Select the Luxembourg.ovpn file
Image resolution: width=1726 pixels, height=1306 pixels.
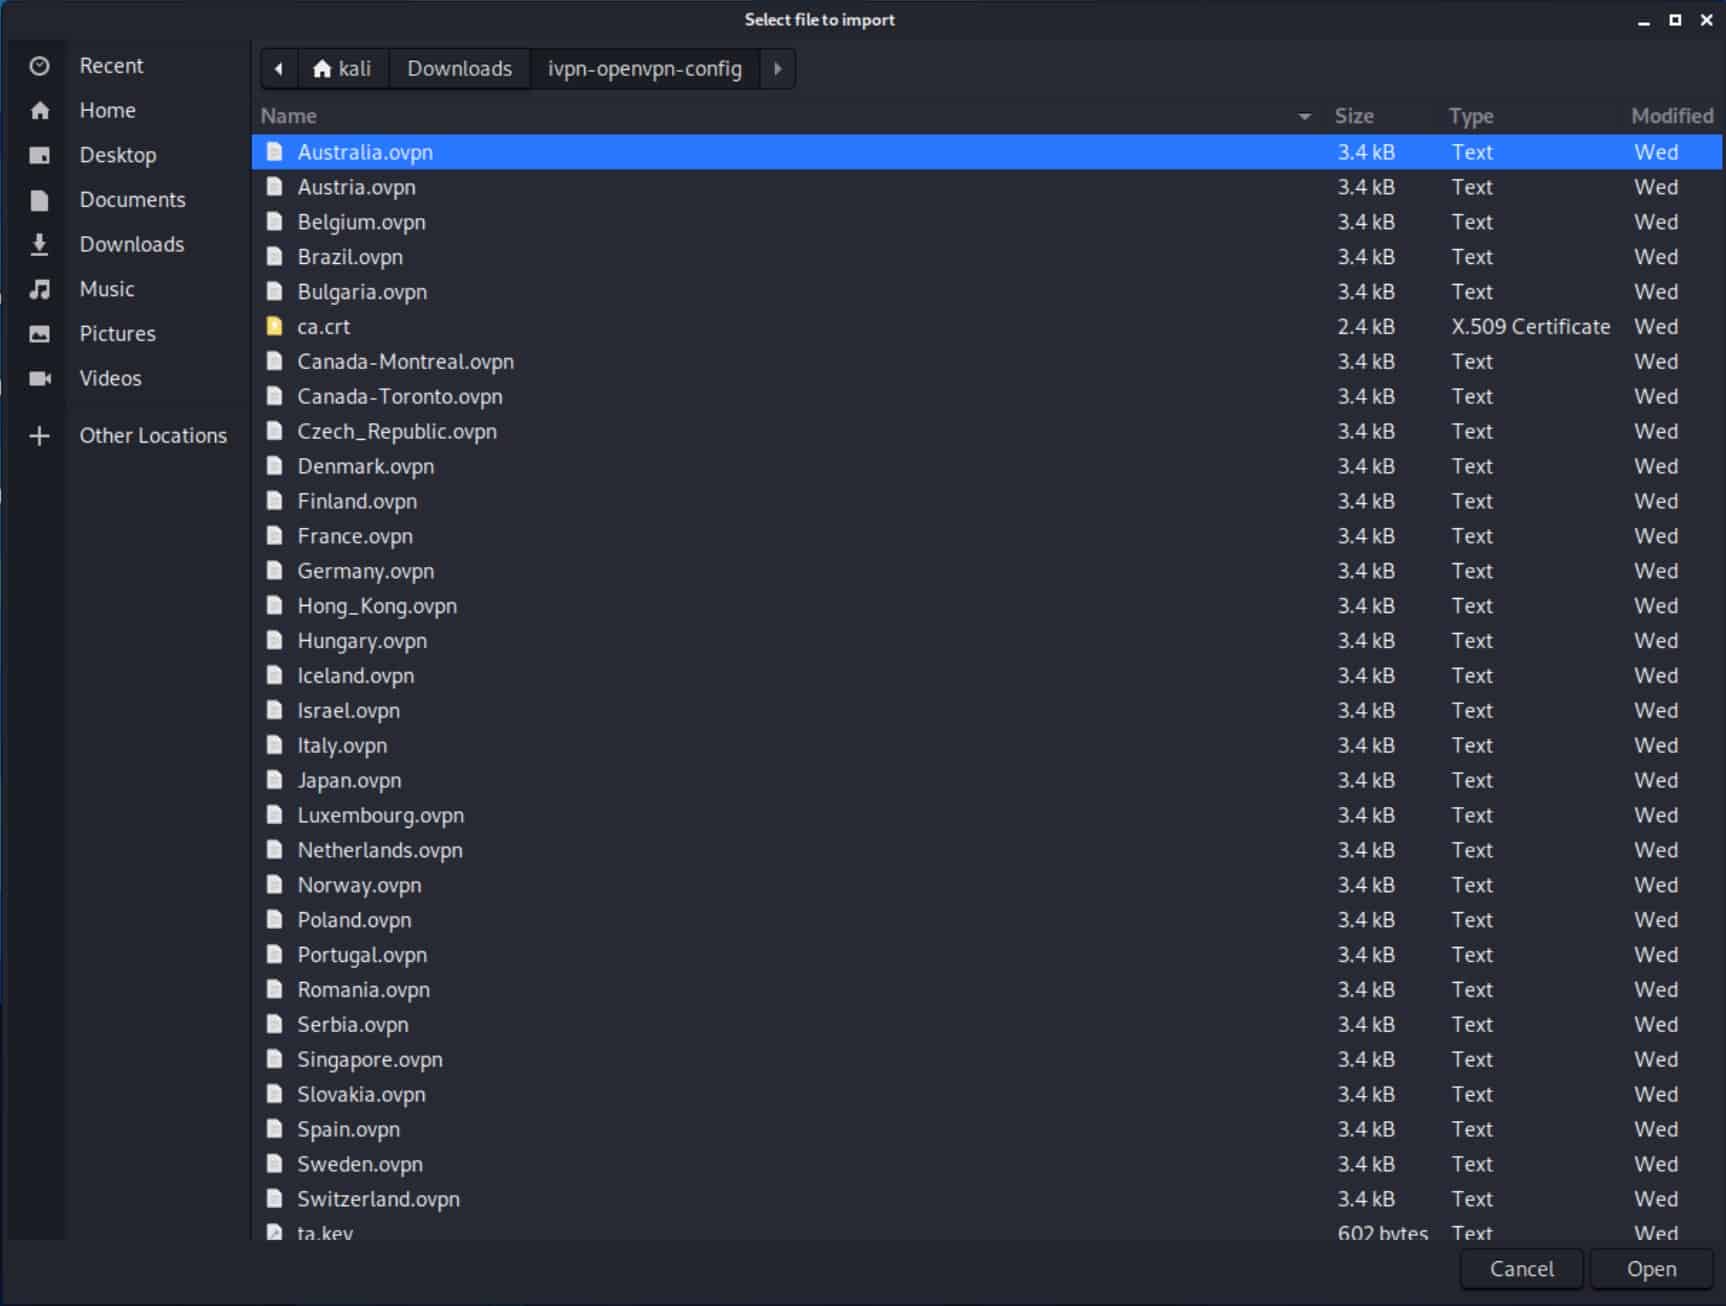click(x=986, y=814)
